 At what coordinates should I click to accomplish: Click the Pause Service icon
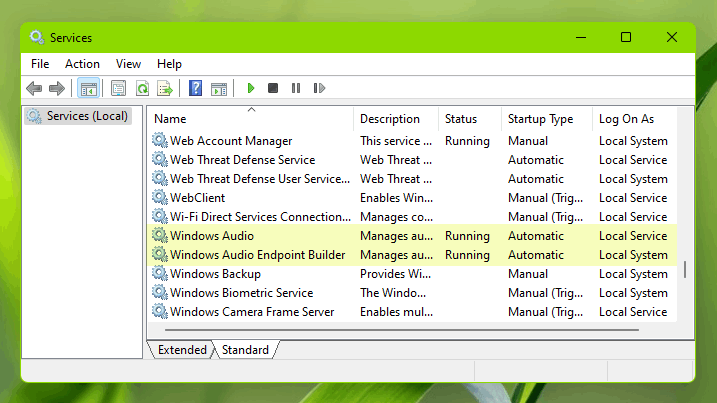296,88
